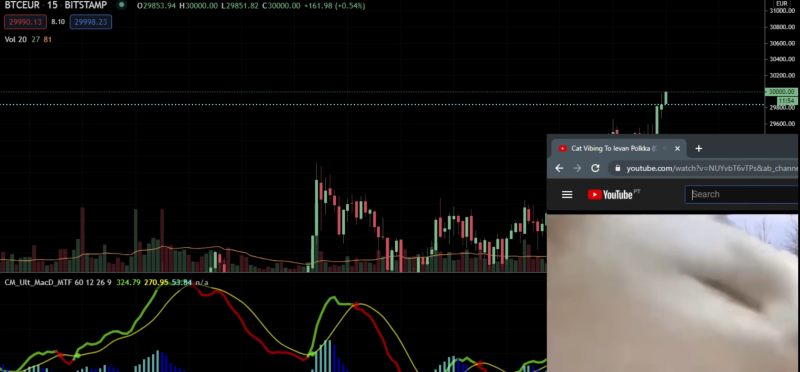Open the YouTube hamburger guide menu

567,194
